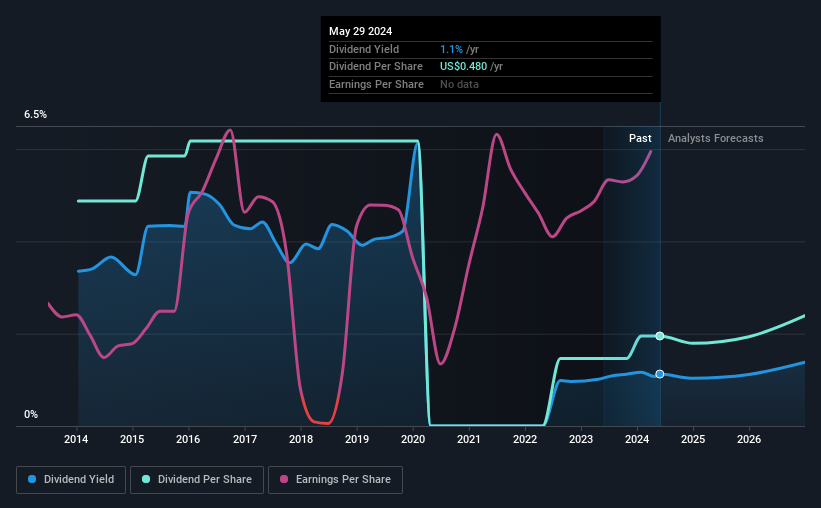Image resolution: width=821 pixels, height=508 pixels.
Task: Click the 2026 x-axis label
Action: 749,439
